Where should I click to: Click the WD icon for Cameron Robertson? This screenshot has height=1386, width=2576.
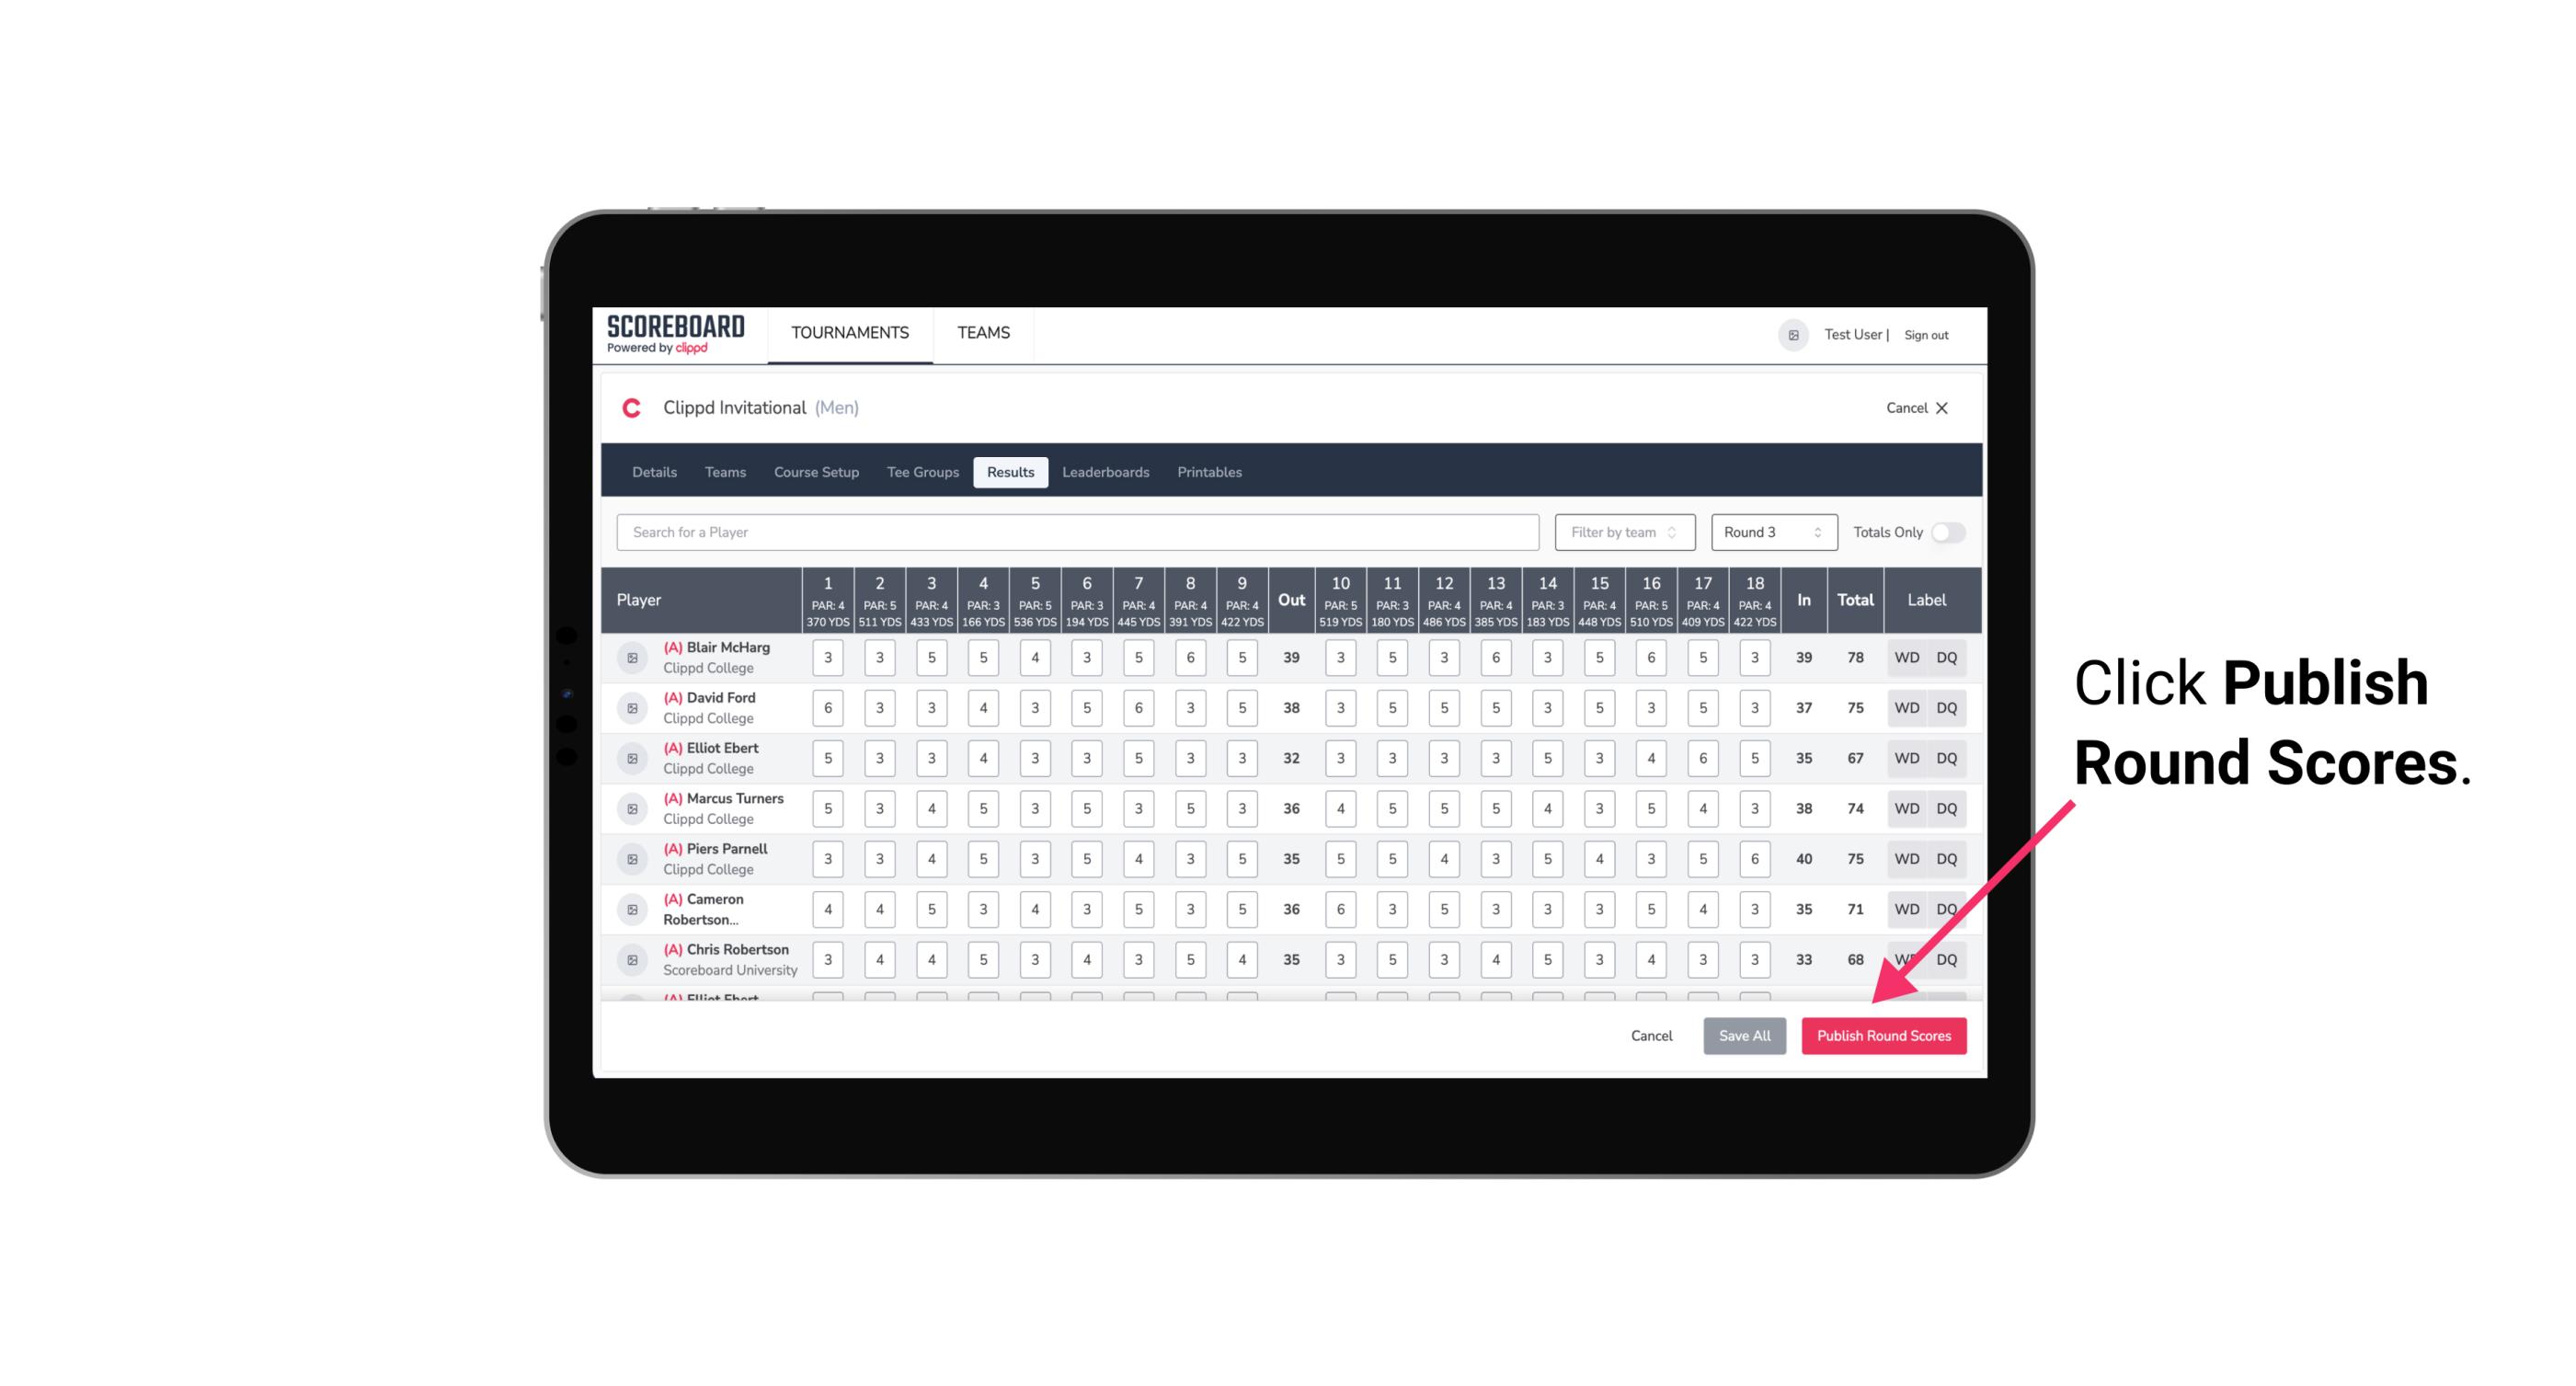coord(1906,908)
